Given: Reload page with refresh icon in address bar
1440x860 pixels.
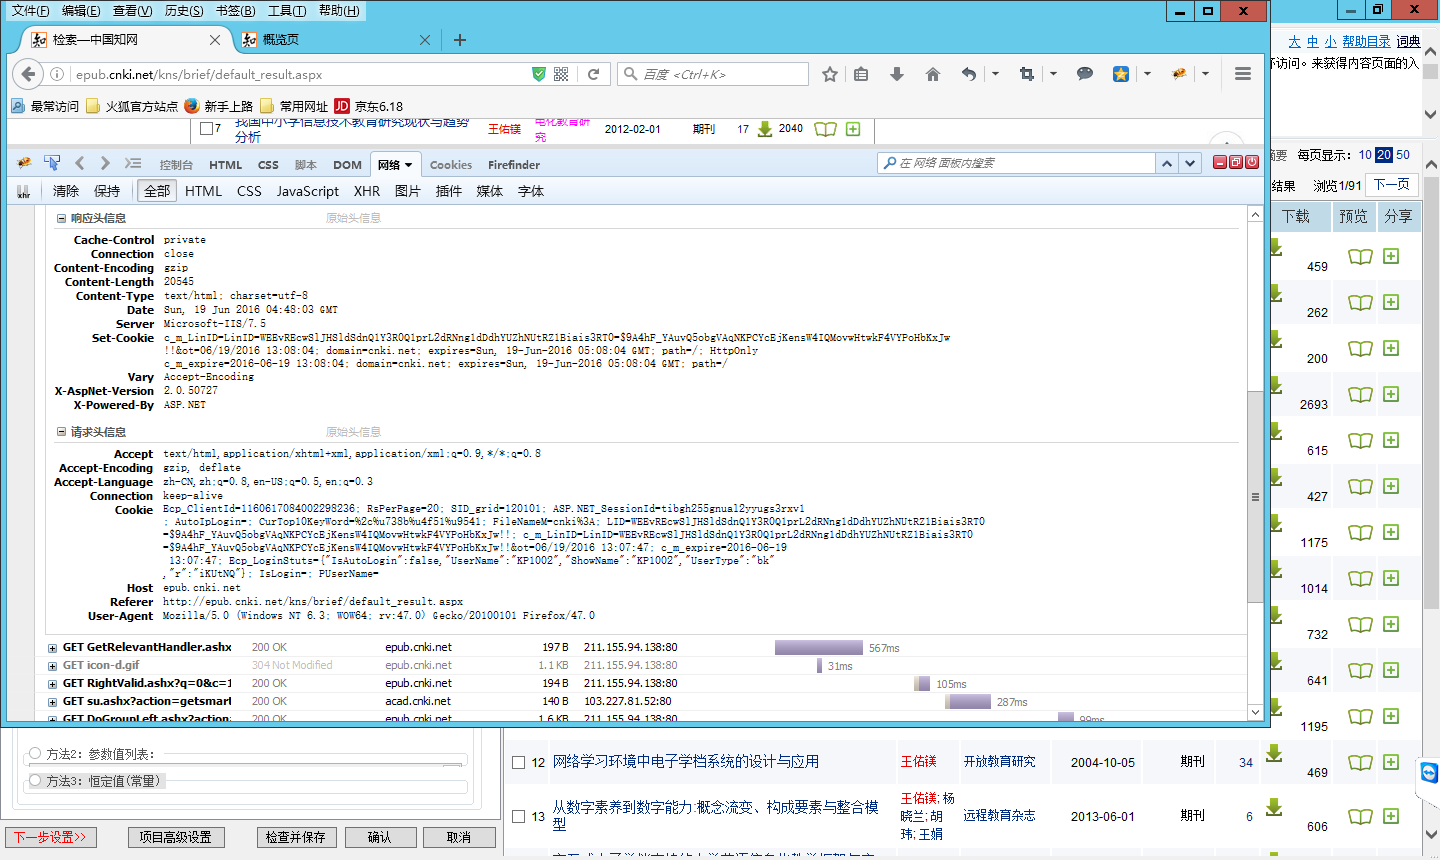Looking at the screenshot, I should pyautogui.click(x=593, y=74).
